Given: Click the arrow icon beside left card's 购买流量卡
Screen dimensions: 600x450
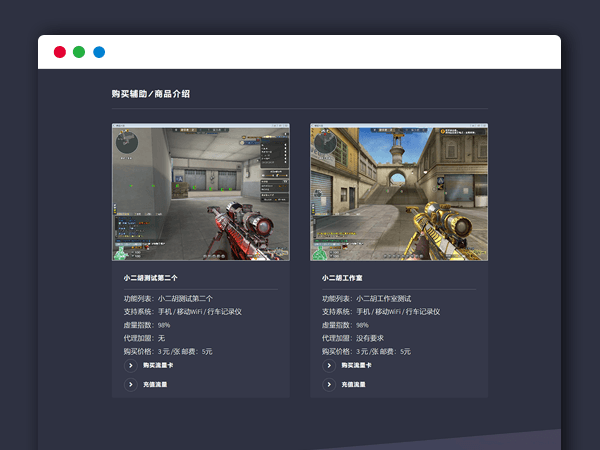Looking at the screenshot, I should pos(130,366).
